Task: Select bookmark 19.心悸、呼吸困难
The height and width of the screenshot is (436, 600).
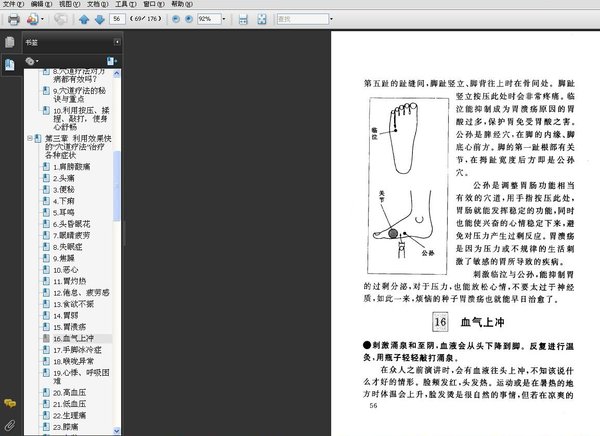Action: [81, 376]
